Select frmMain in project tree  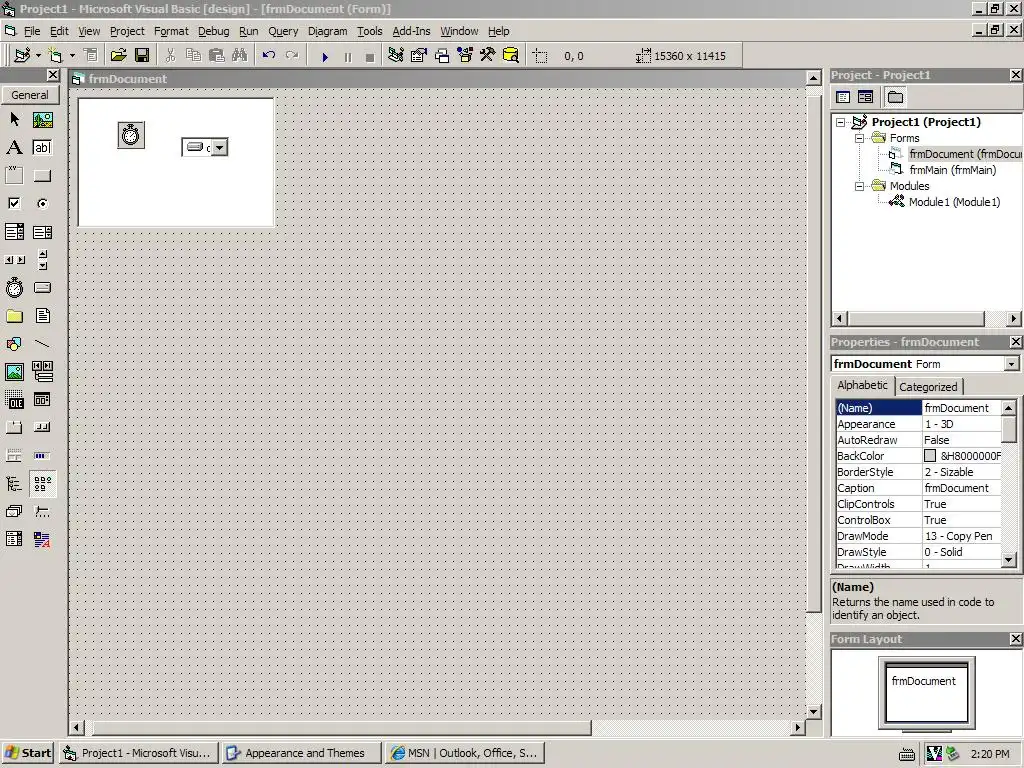pos(952,170)
